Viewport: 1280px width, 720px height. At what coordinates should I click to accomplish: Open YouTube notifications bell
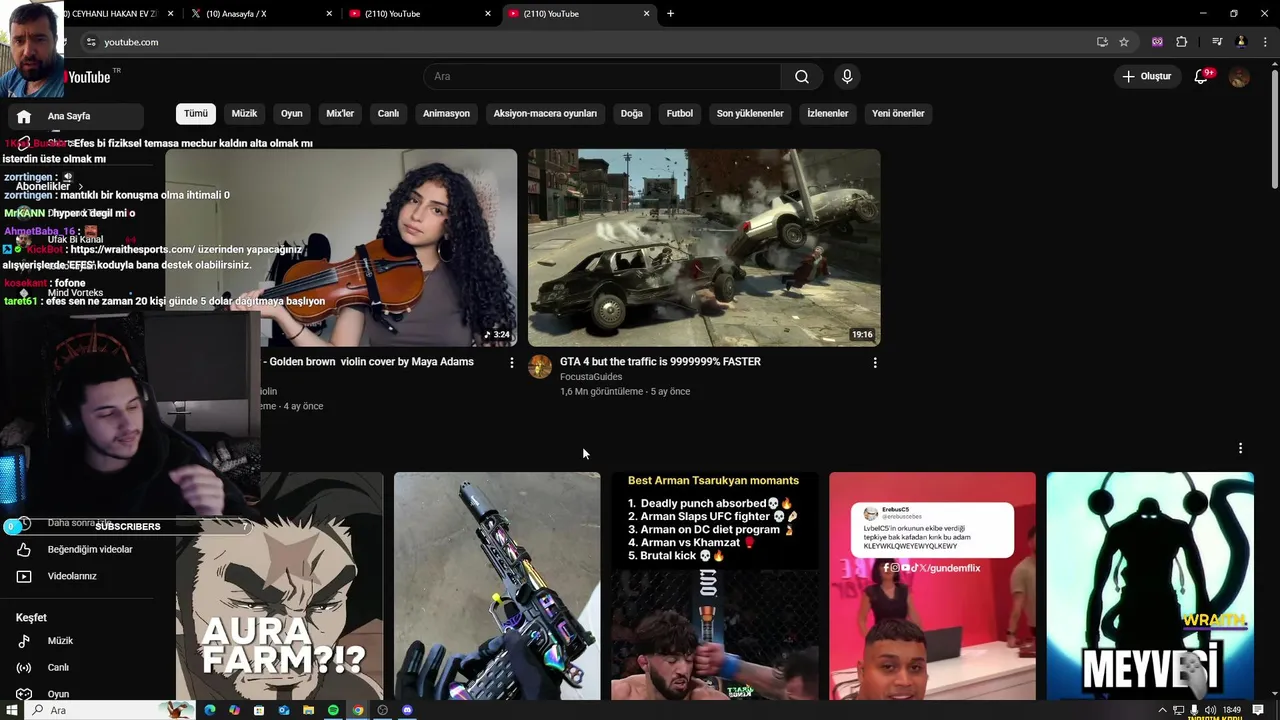(1202, 77)
